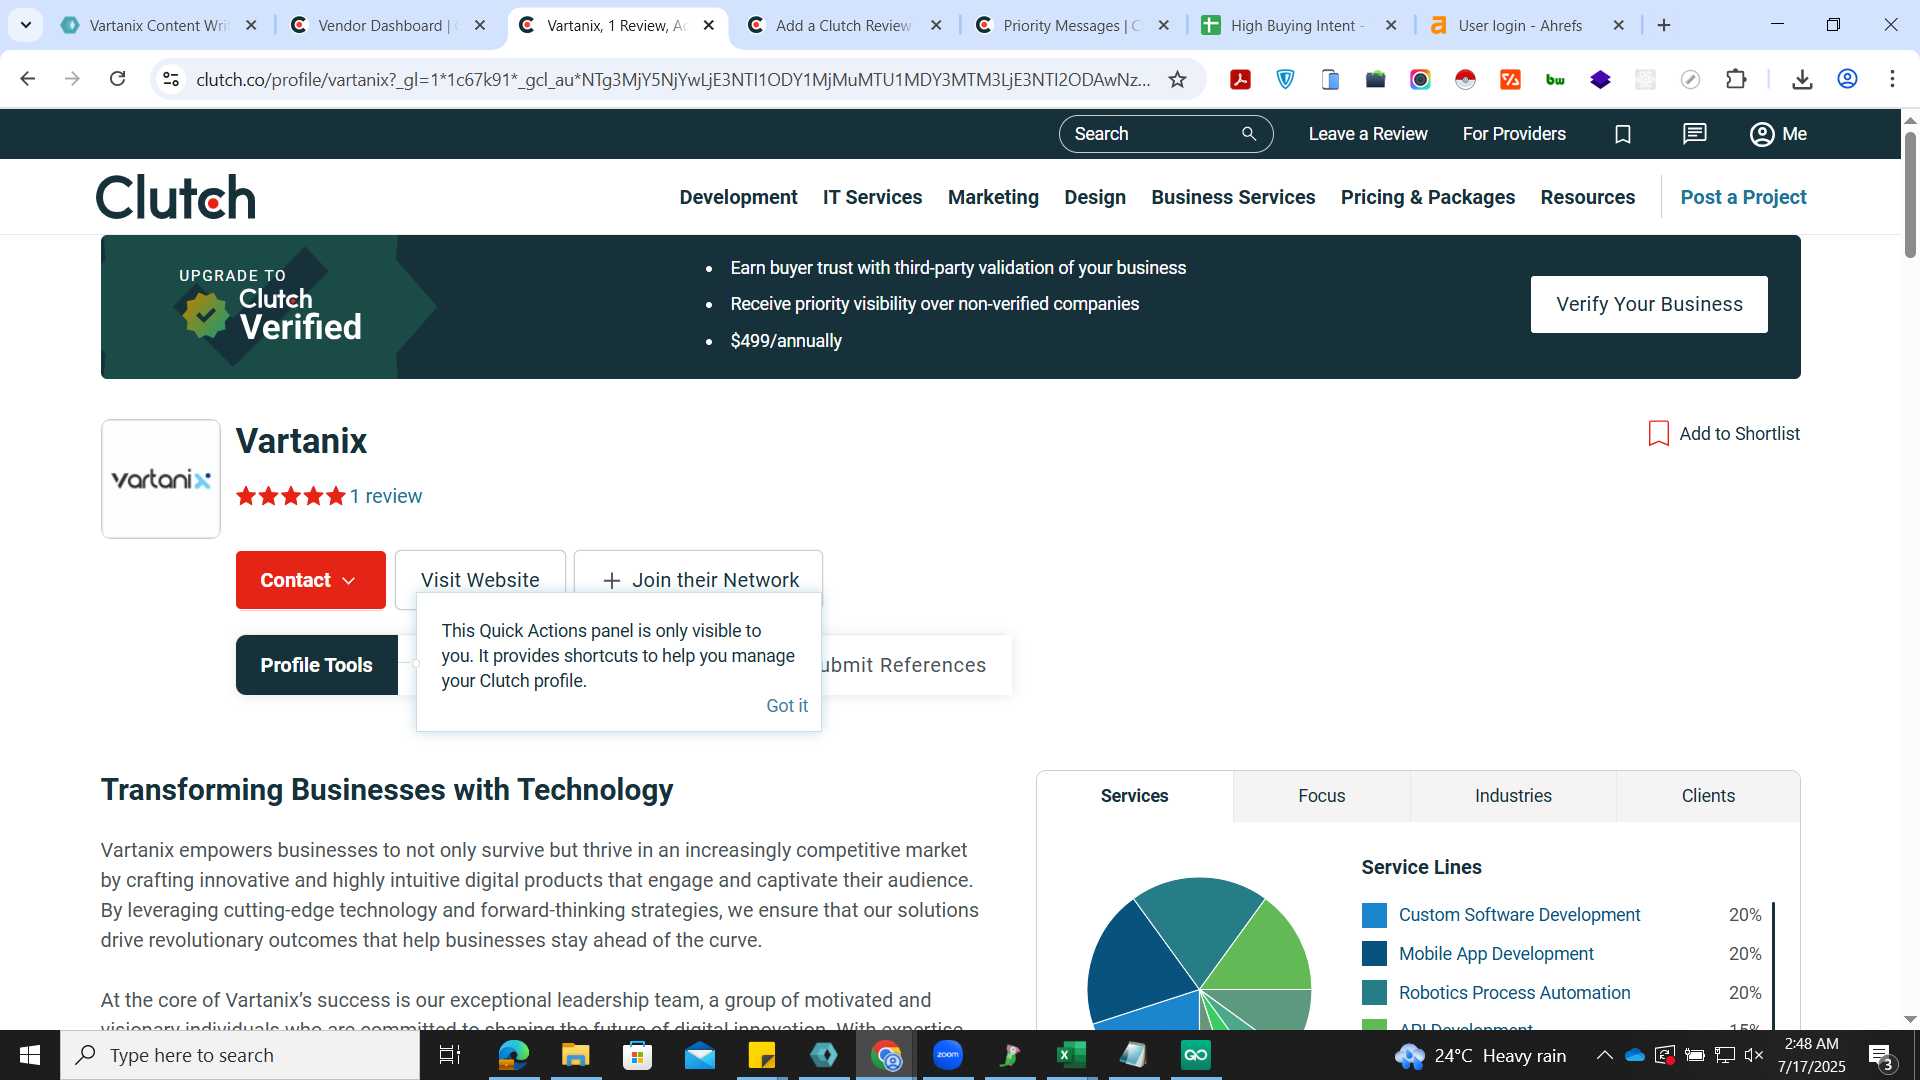
Task: Dismiss tooltip with Got it
Action: (x=786, y=706)
